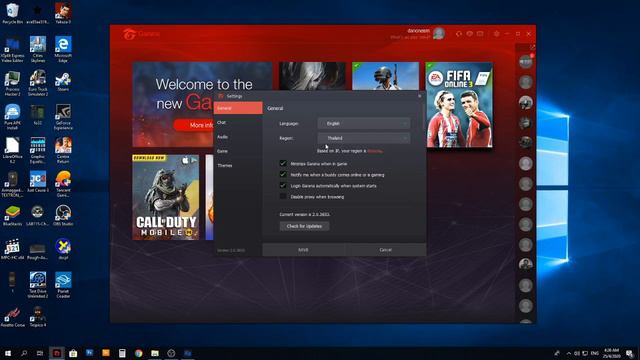Open Assetto Corsa desktop shortcut
The width and height of the screenshot is (640, 360).
(12, 317)
